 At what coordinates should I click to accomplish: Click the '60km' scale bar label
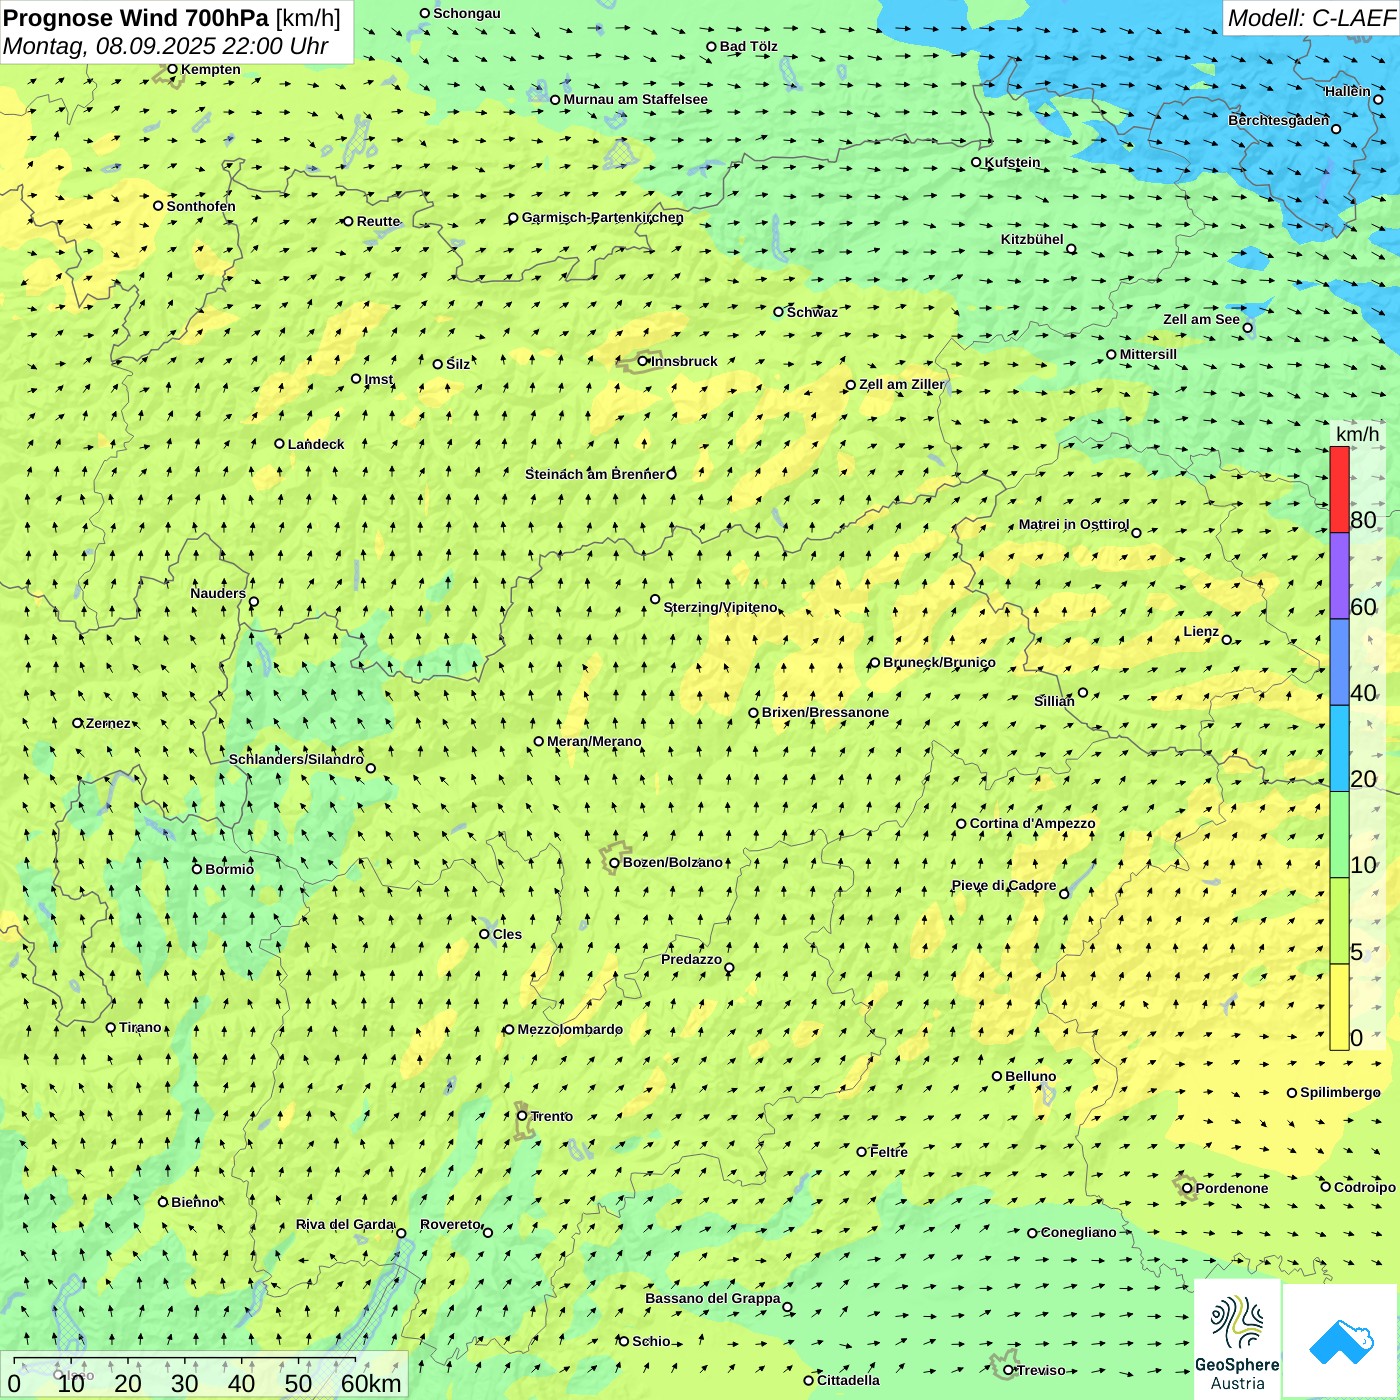[371, 1383]
